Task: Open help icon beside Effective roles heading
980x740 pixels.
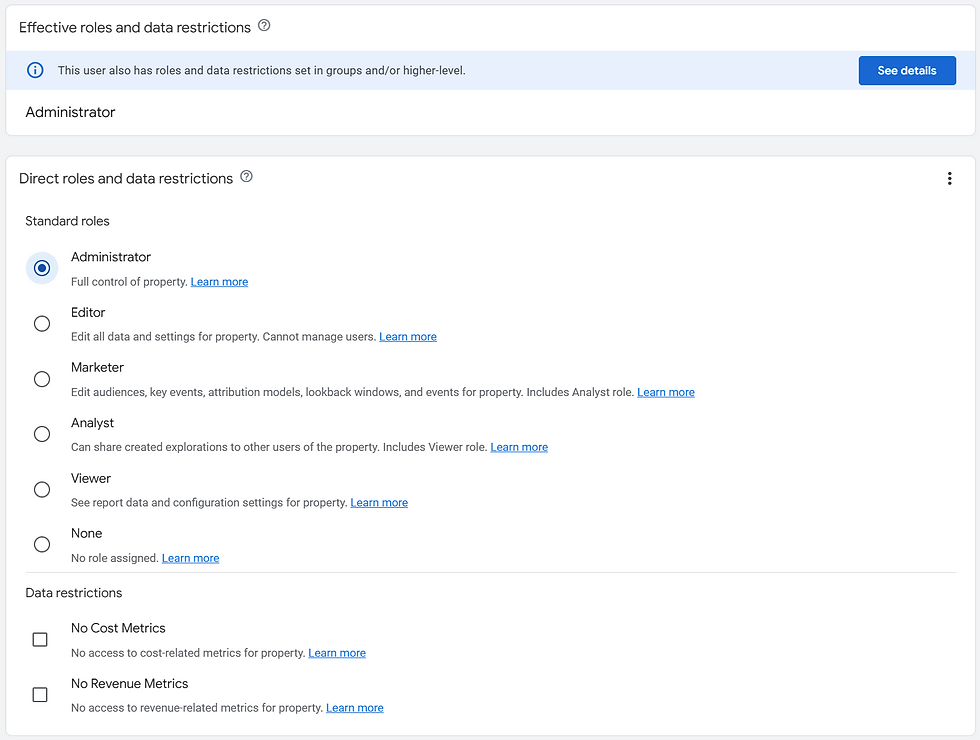Action: click(264, 26)
